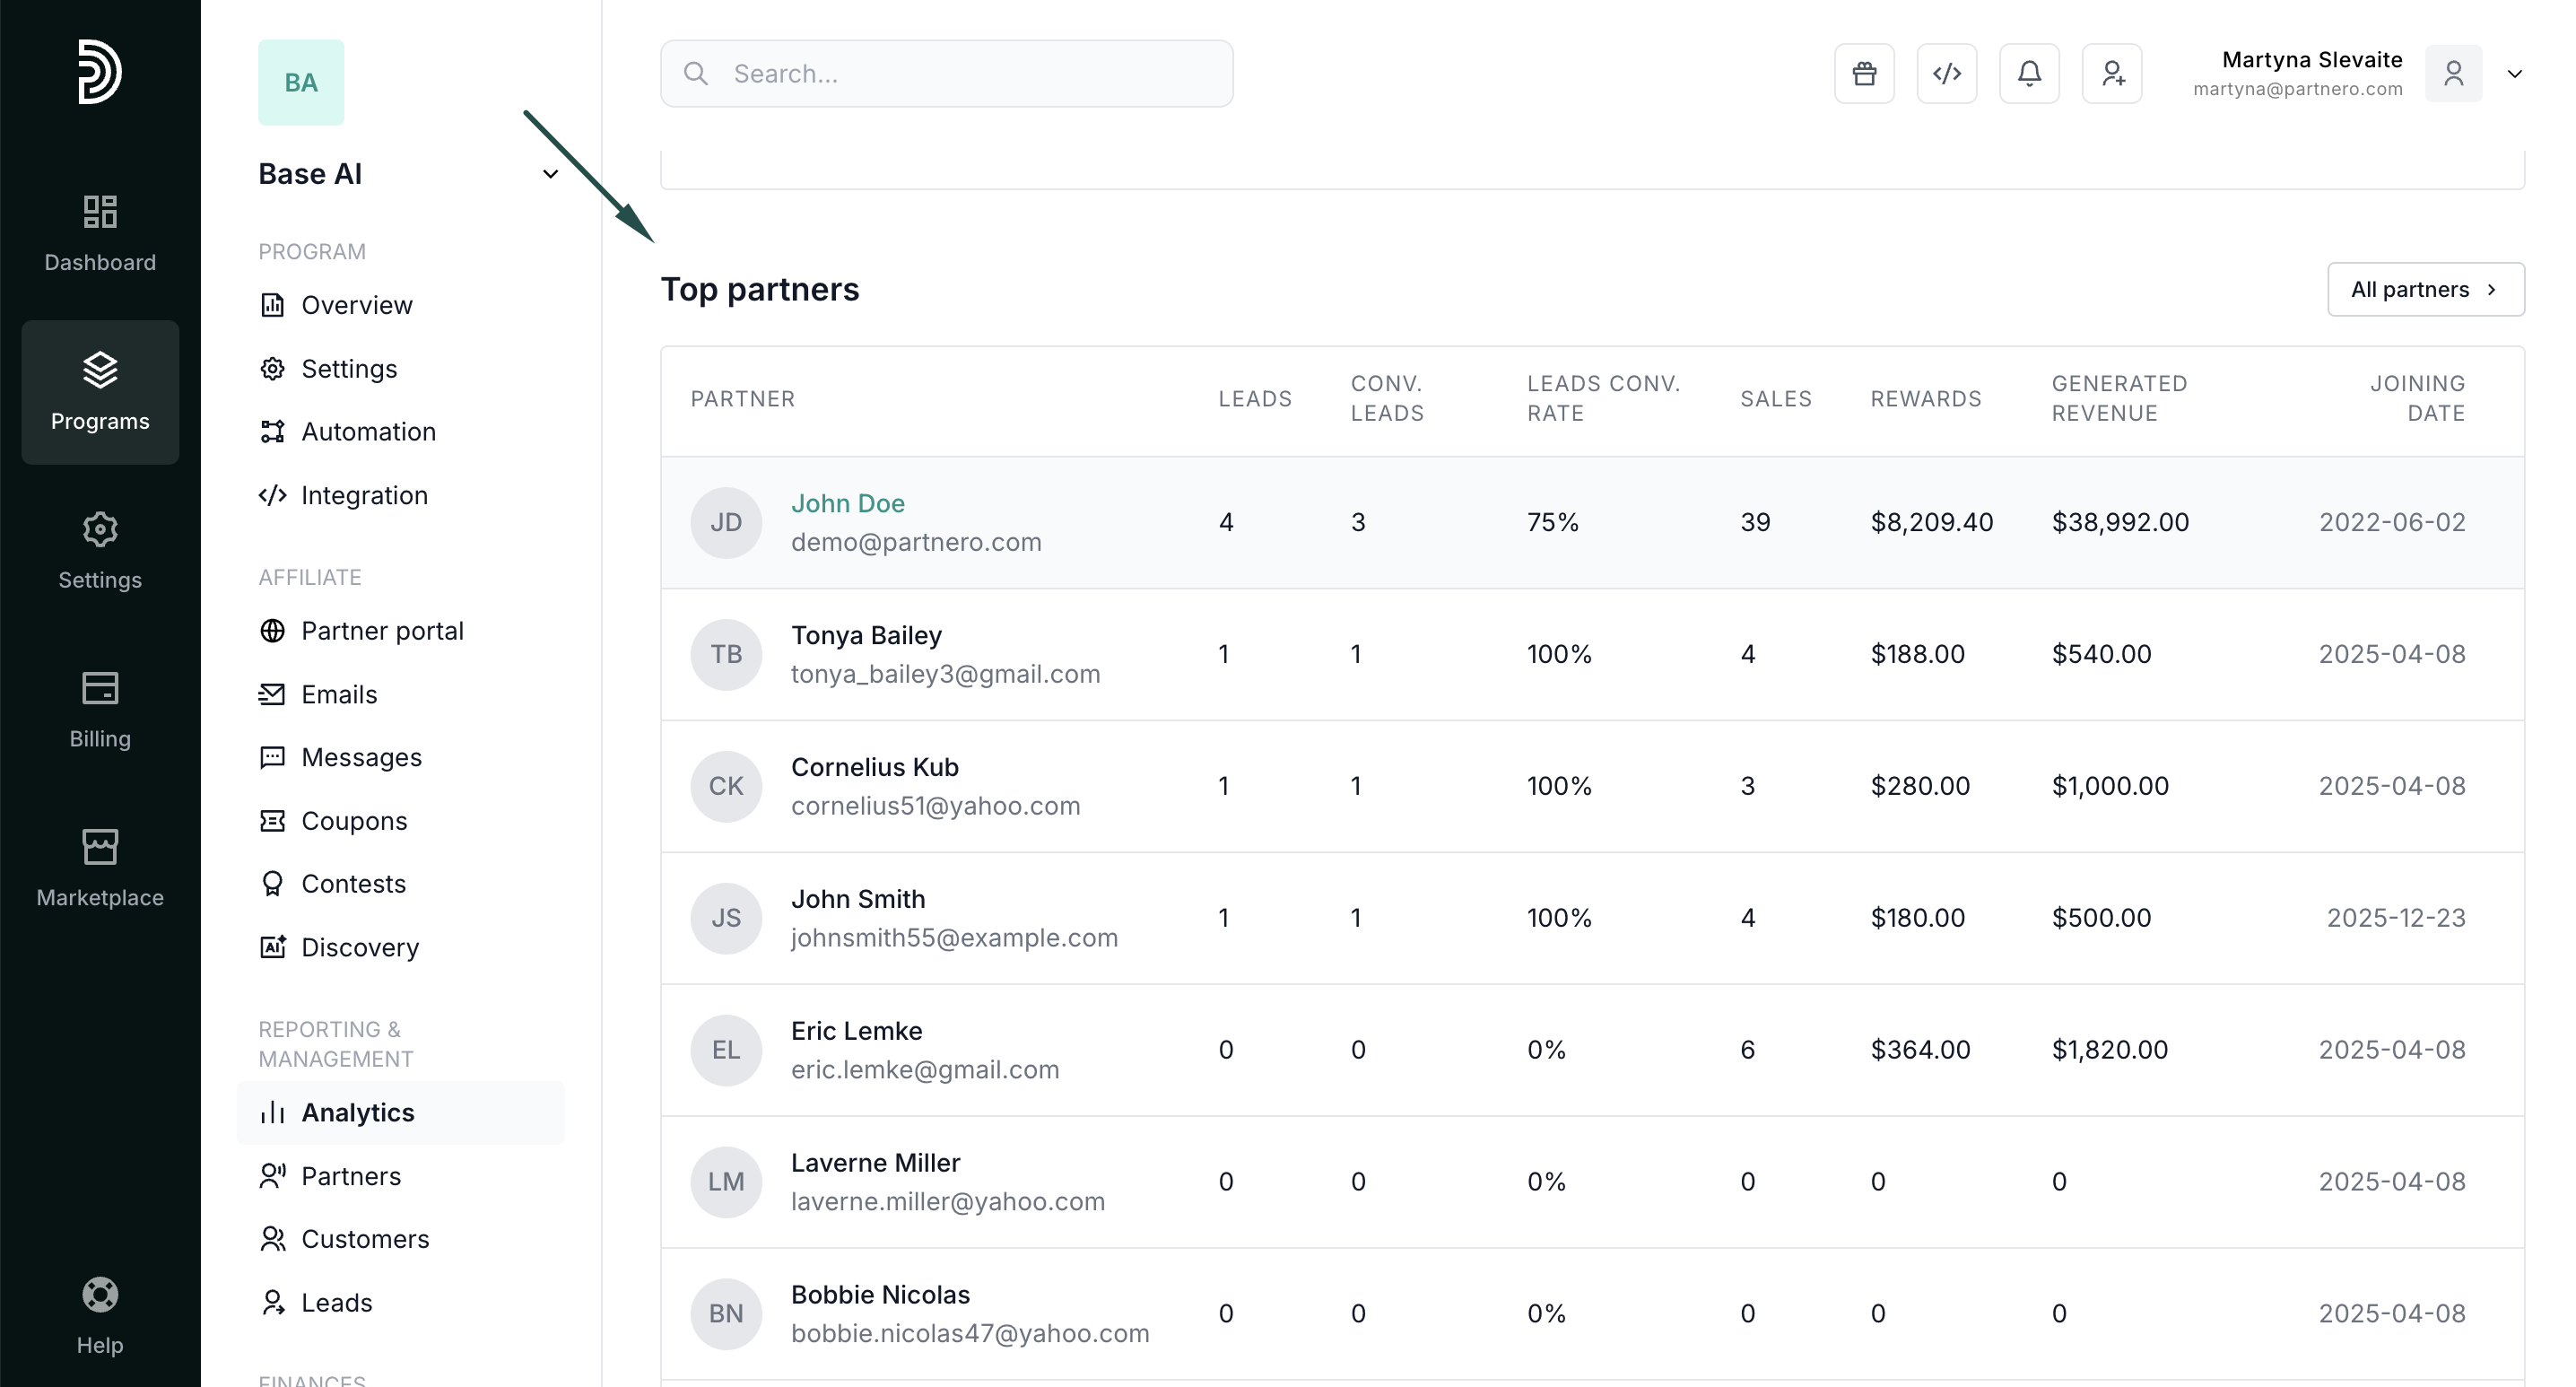Open the code embed icon in header
2576x1387 pixels.
(x=1946, y=73)
